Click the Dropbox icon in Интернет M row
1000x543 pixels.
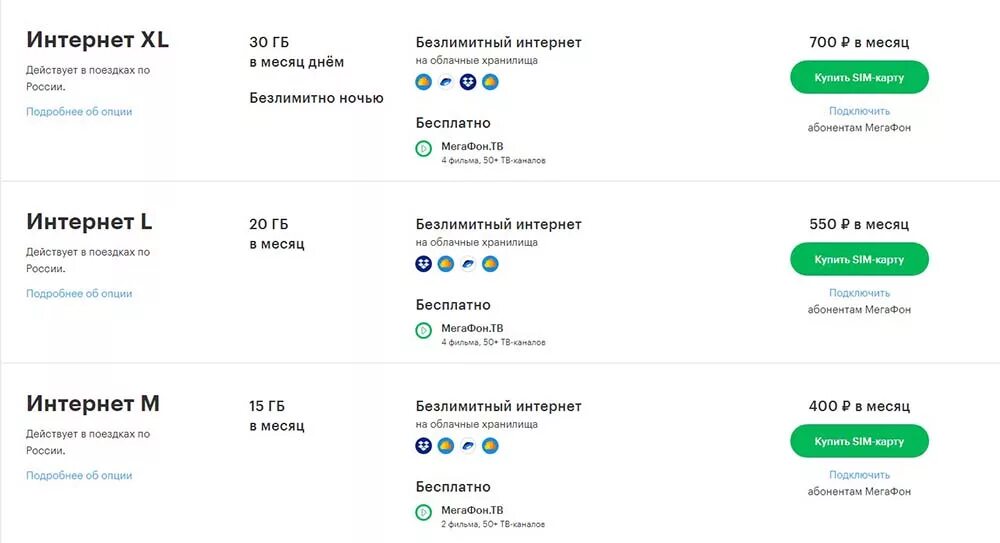tap(423, 445)
